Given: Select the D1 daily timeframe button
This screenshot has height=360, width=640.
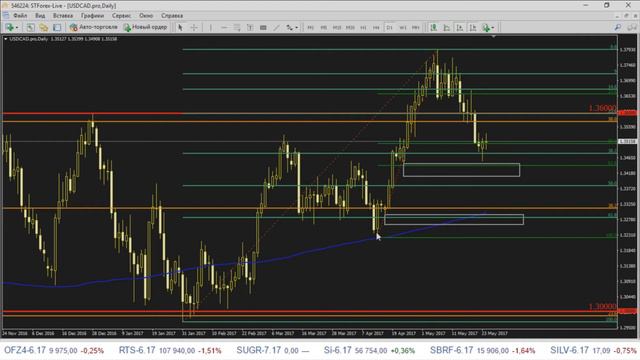Looking at the screenshot, I should [x=389, y=27].
